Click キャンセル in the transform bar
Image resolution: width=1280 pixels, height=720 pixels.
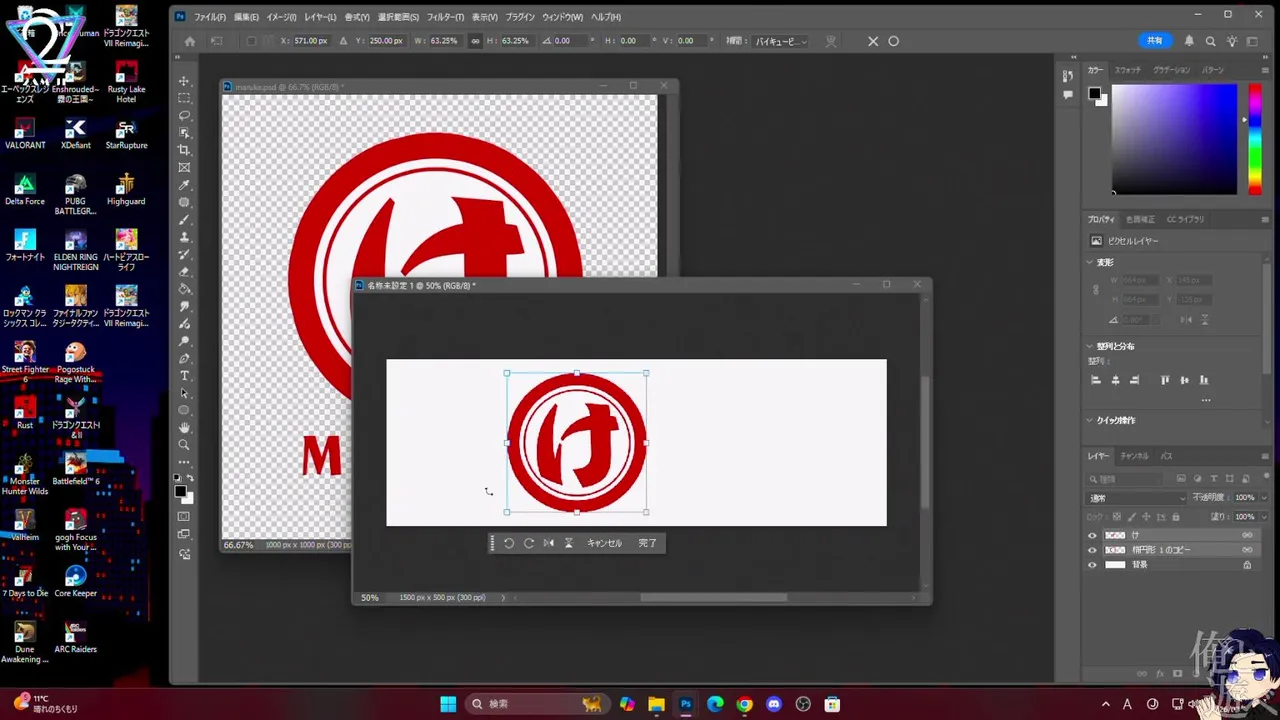click(x=604, y=543)
